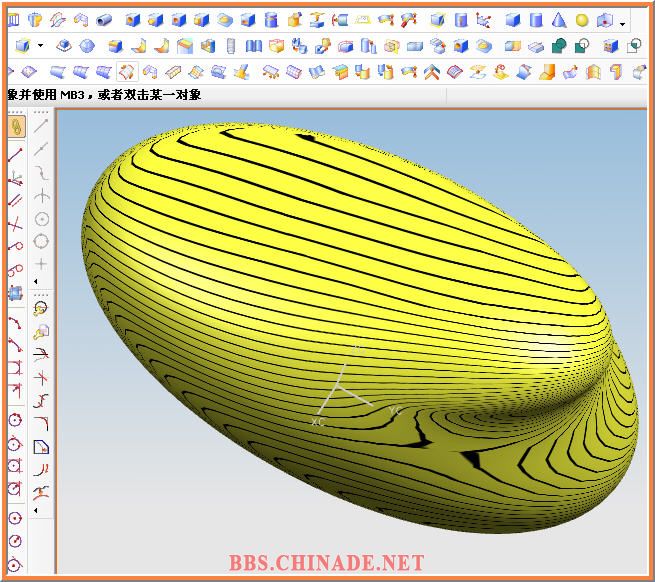
Task: Choose the Cone primitive tool
Action: click(559, 19)
